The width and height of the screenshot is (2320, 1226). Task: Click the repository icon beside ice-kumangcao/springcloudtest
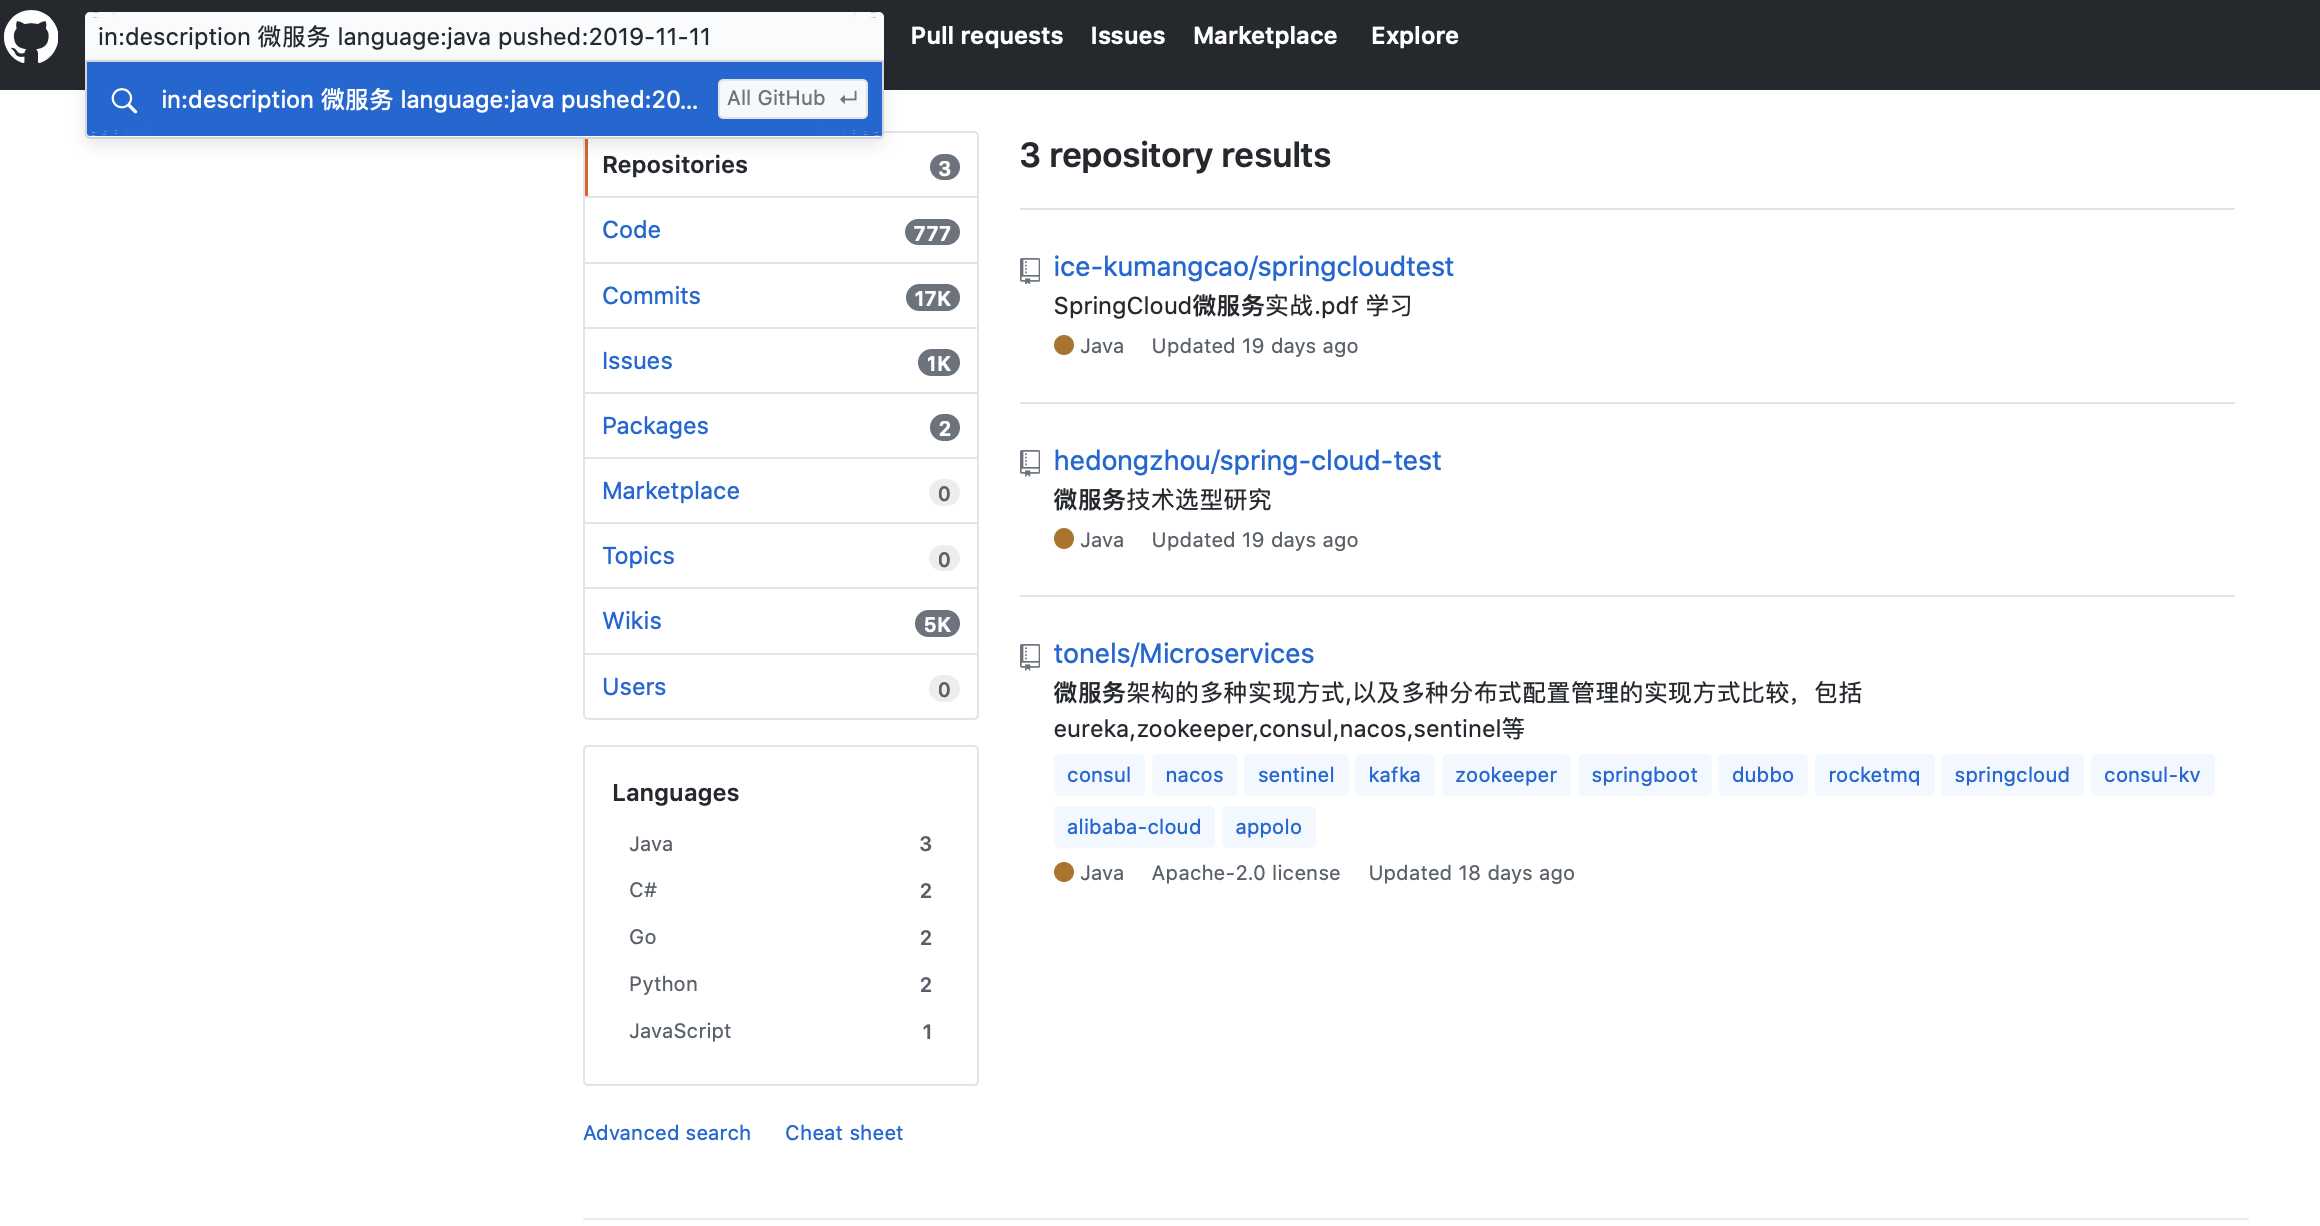coord(1030,270)
